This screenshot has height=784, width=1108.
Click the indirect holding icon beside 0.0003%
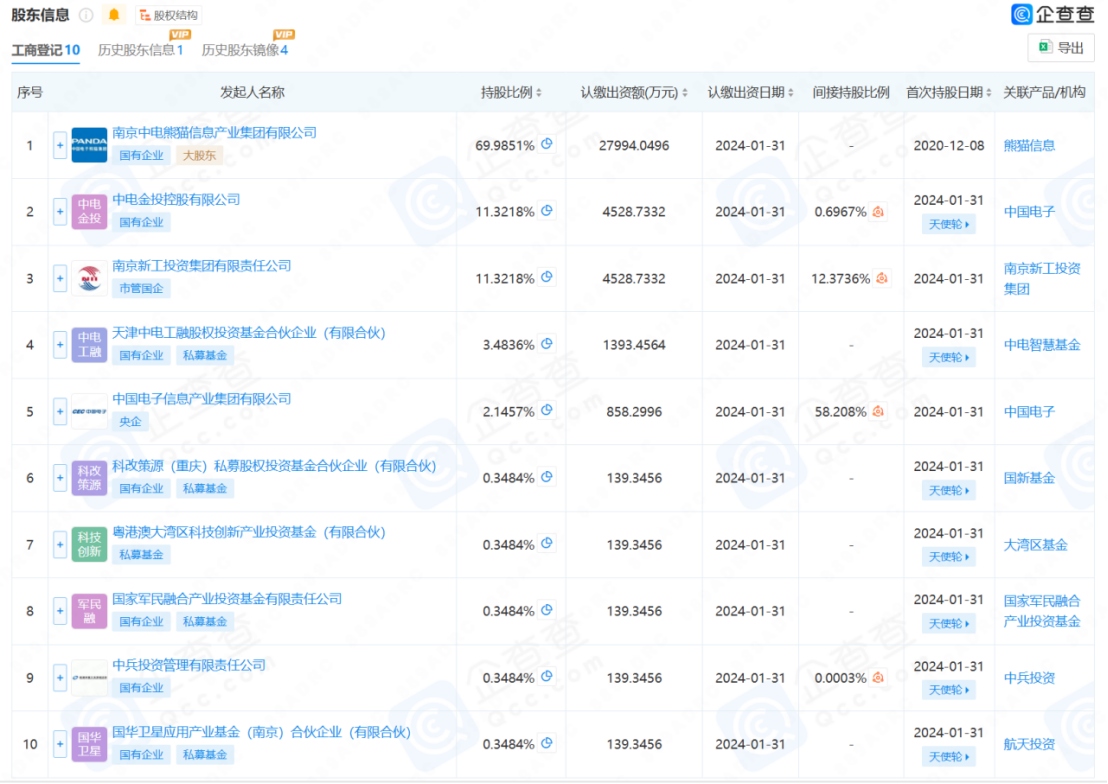(x=878, y=677)
